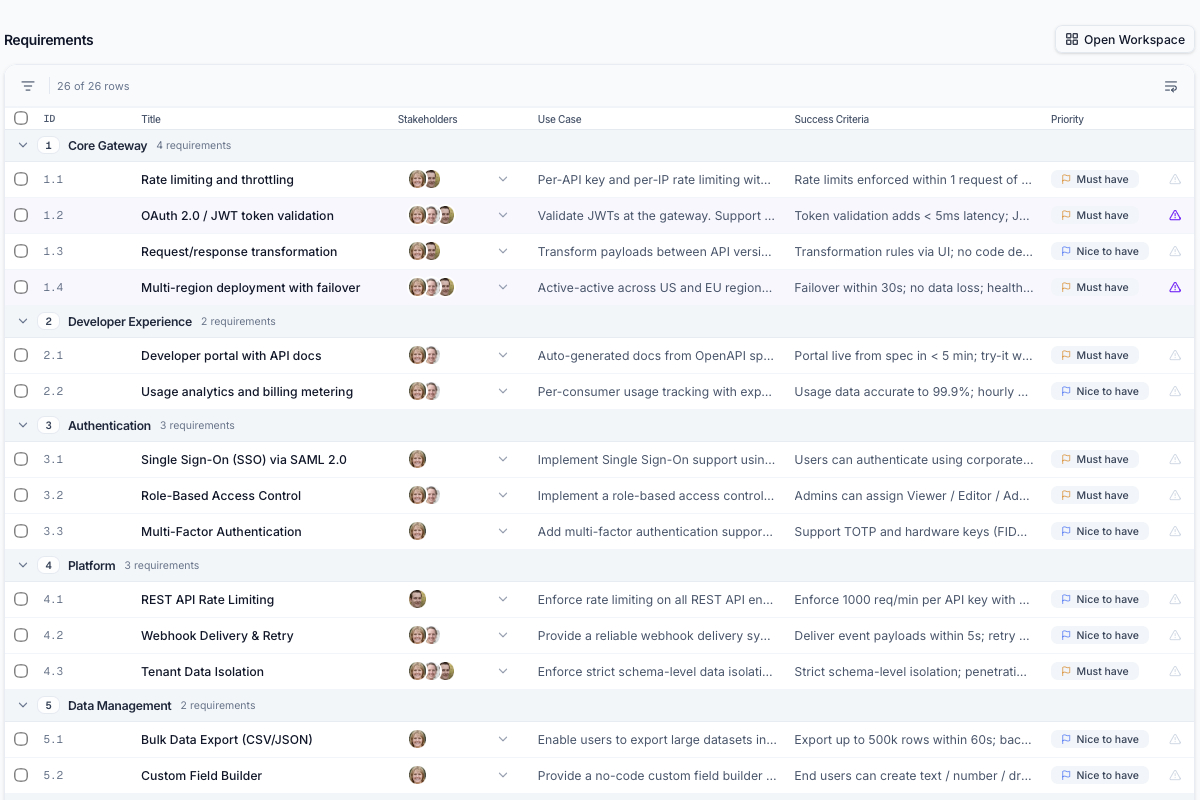The image size is (1200, 800).
Task: Collapse the Data Management group
Action: tap(23, 706)
